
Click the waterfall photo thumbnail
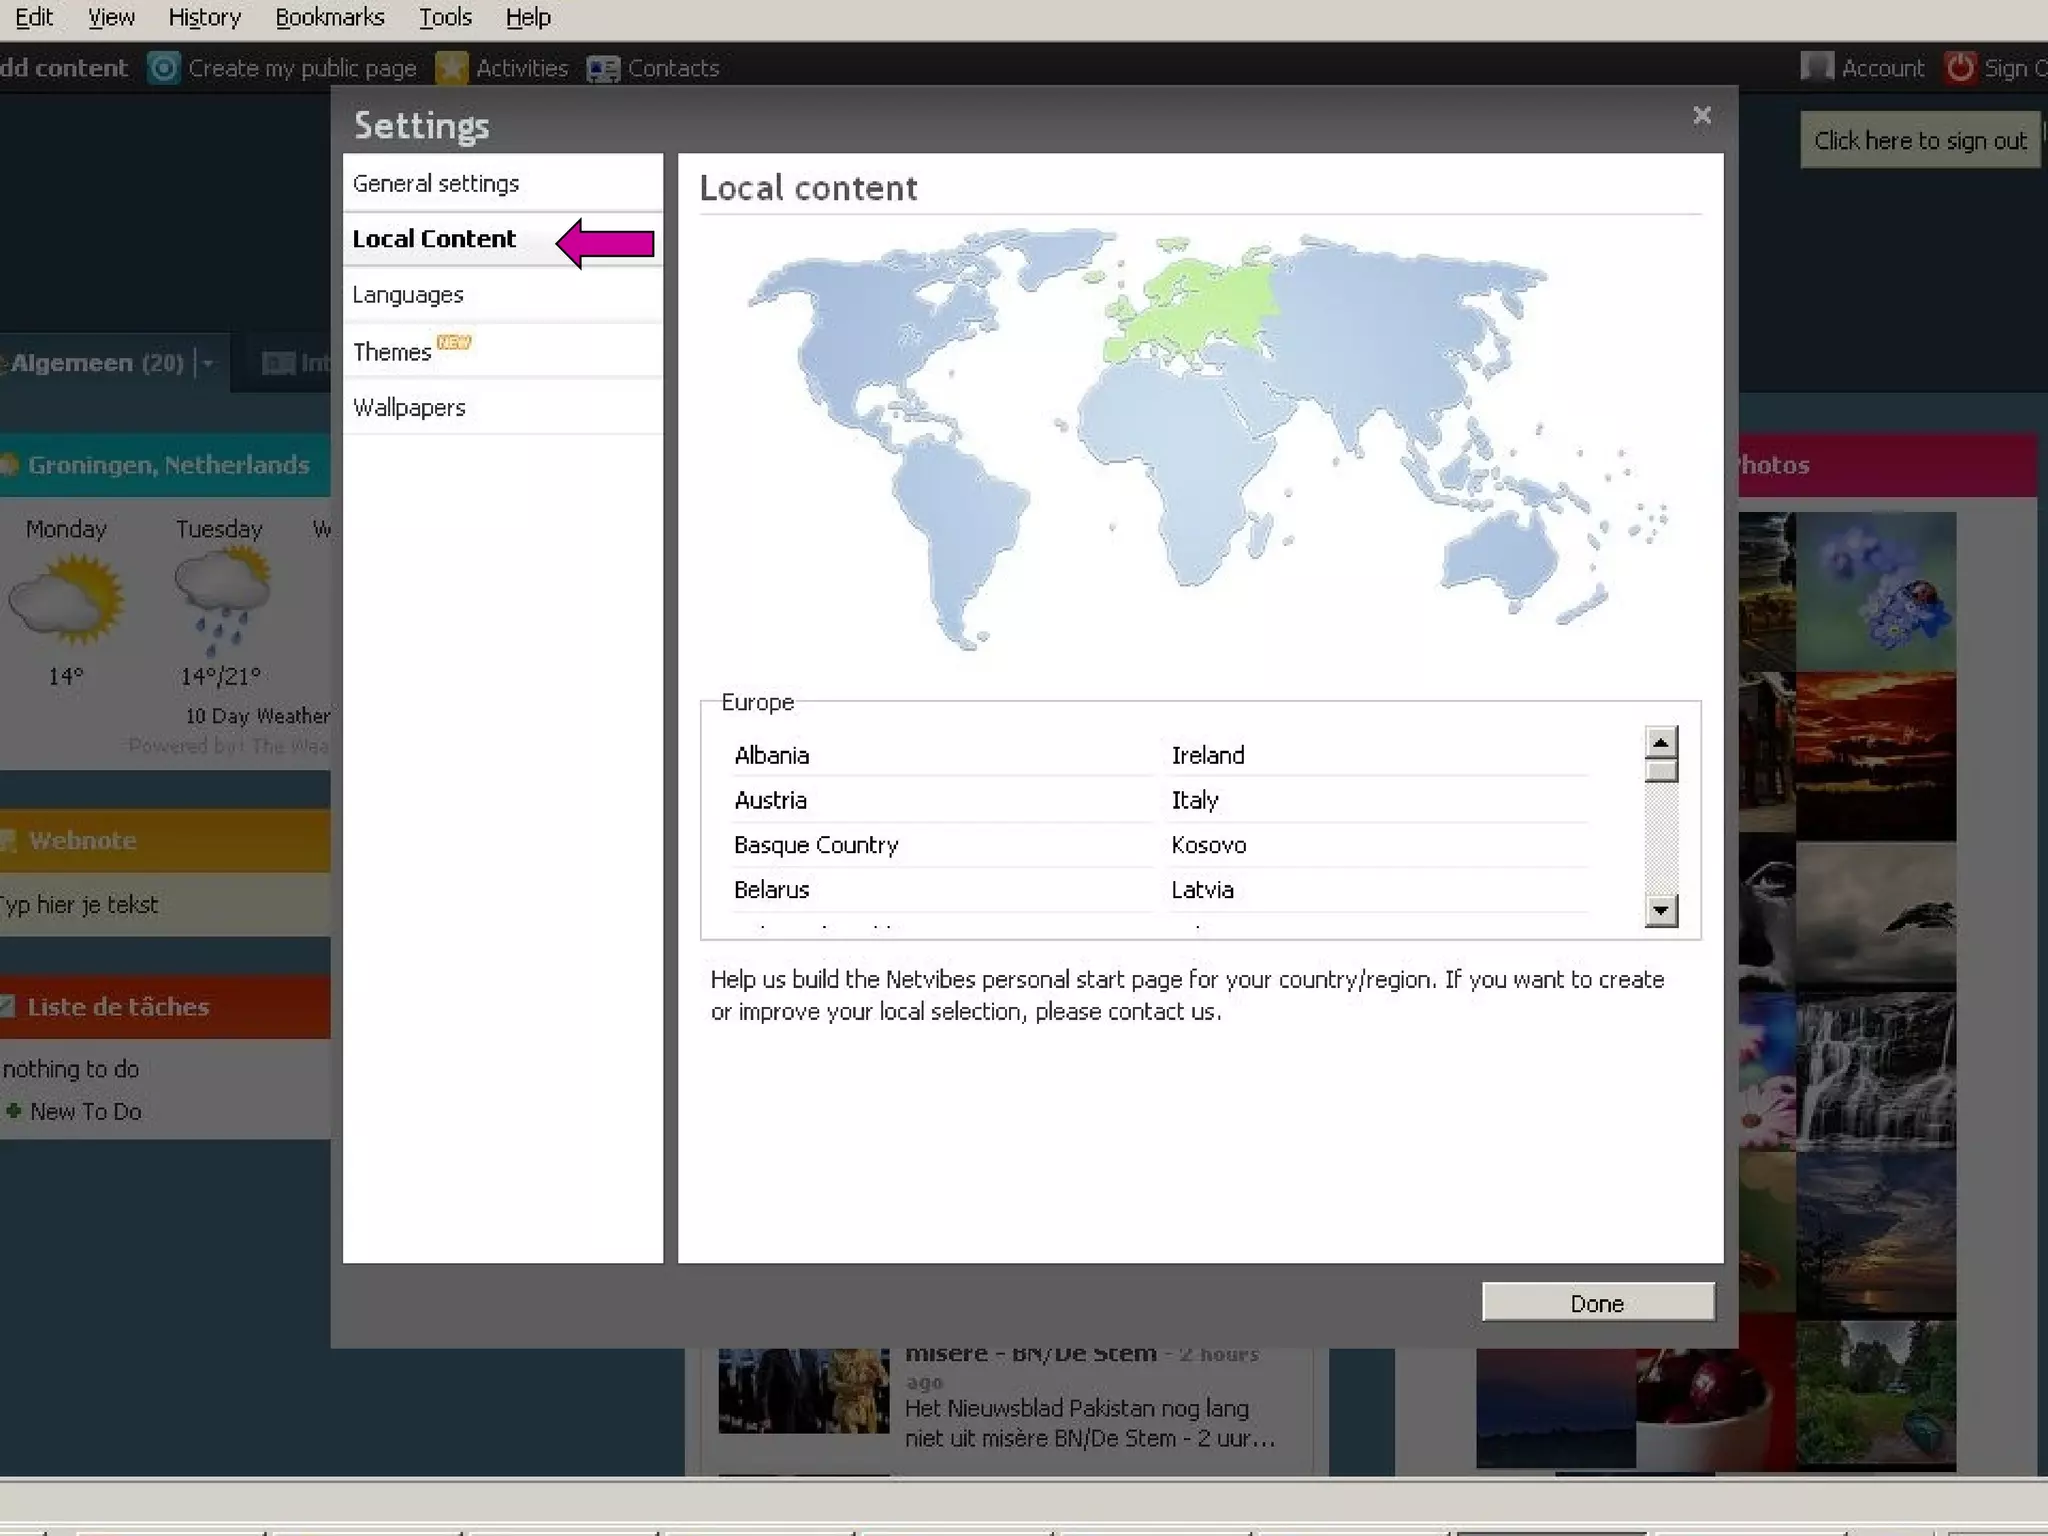pos(1875,1070)
